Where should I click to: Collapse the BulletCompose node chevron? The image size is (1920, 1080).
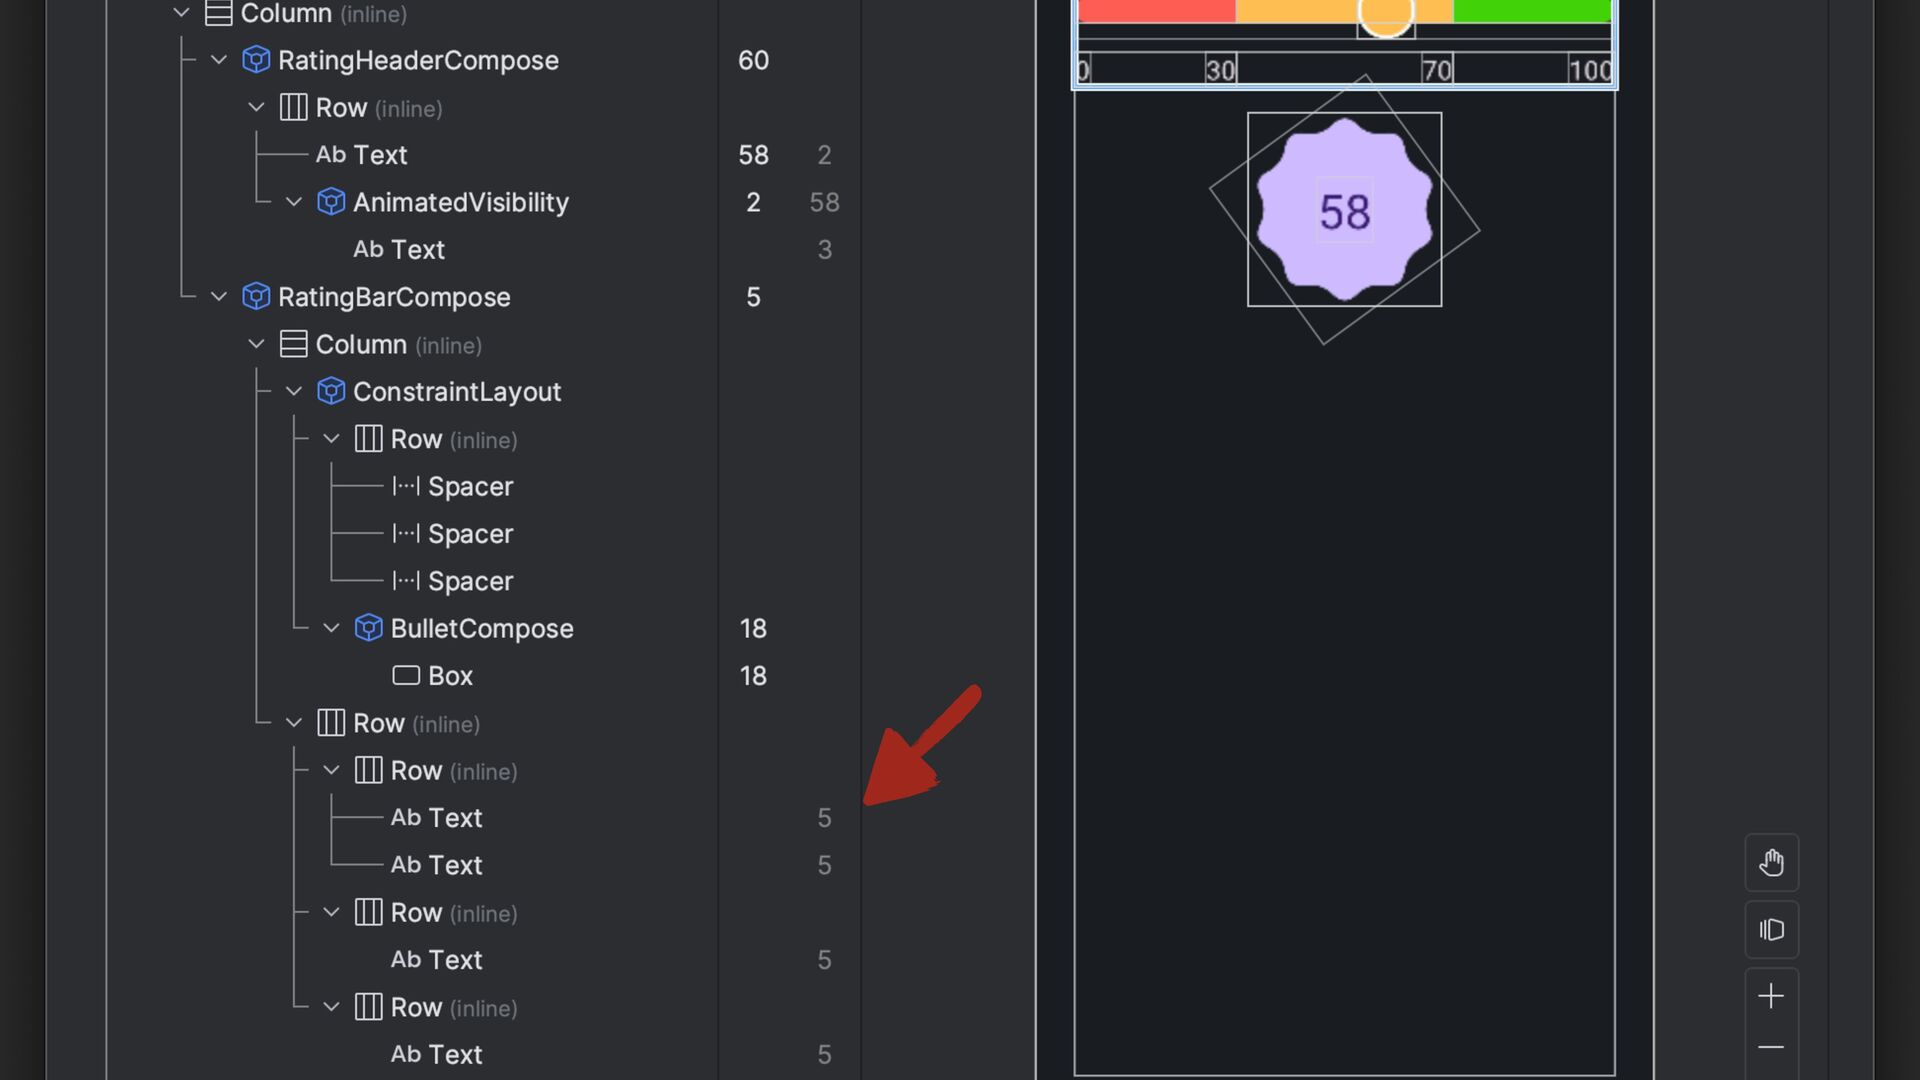click(x=331, y=628)
